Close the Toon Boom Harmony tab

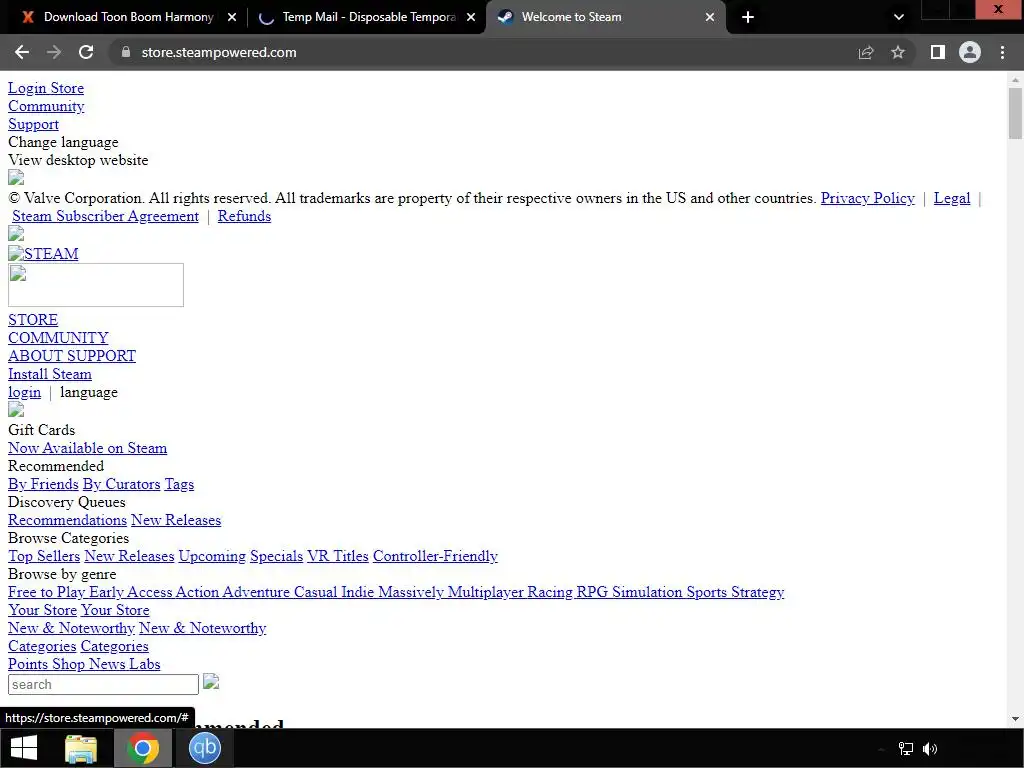(x=232, y=18)
